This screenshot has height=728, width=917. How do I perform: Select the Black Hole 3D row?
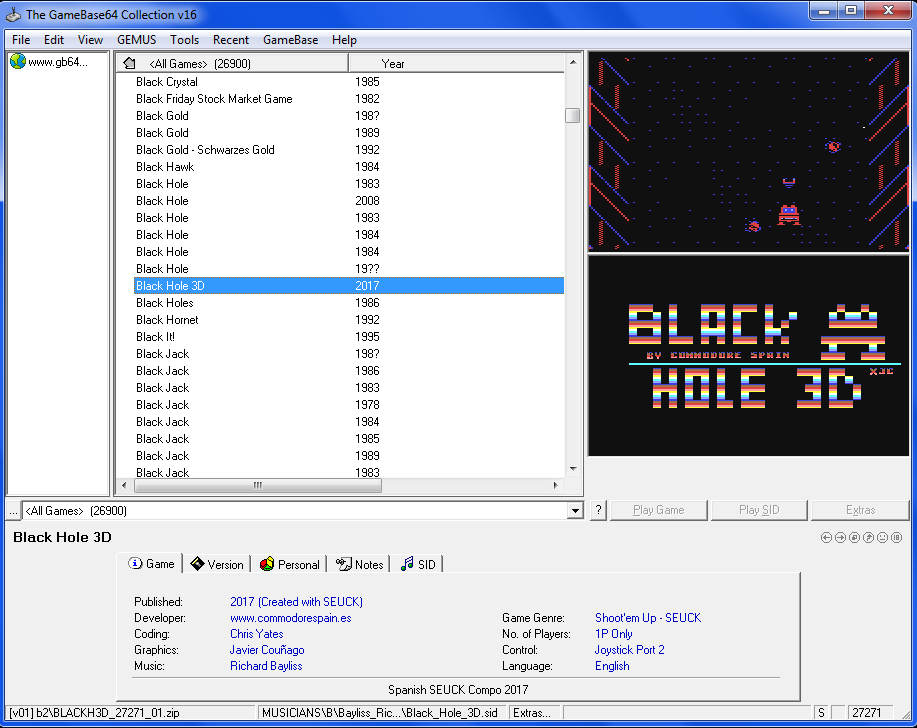click(x=349, y=285)
